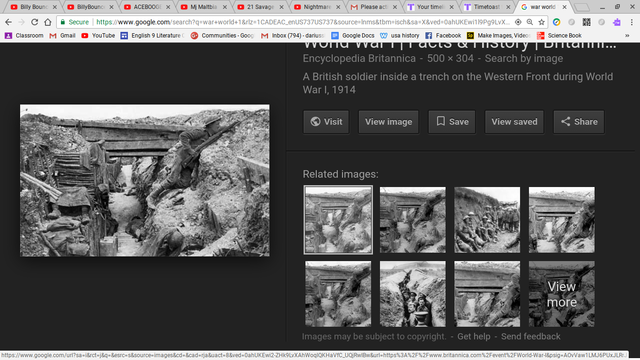Viewport: 640px width, 360px height.
Task: Open English 9 Literature bookmark
Action: coord(152,36)
